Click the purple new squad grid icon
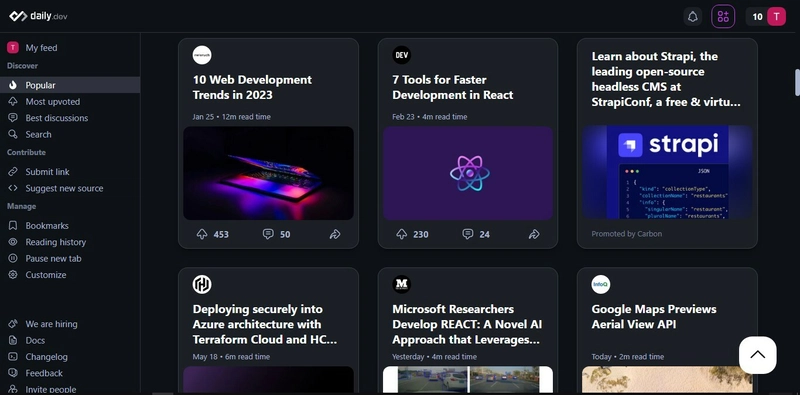This screenshot has height=395, width=800. (x=723, y=17)
